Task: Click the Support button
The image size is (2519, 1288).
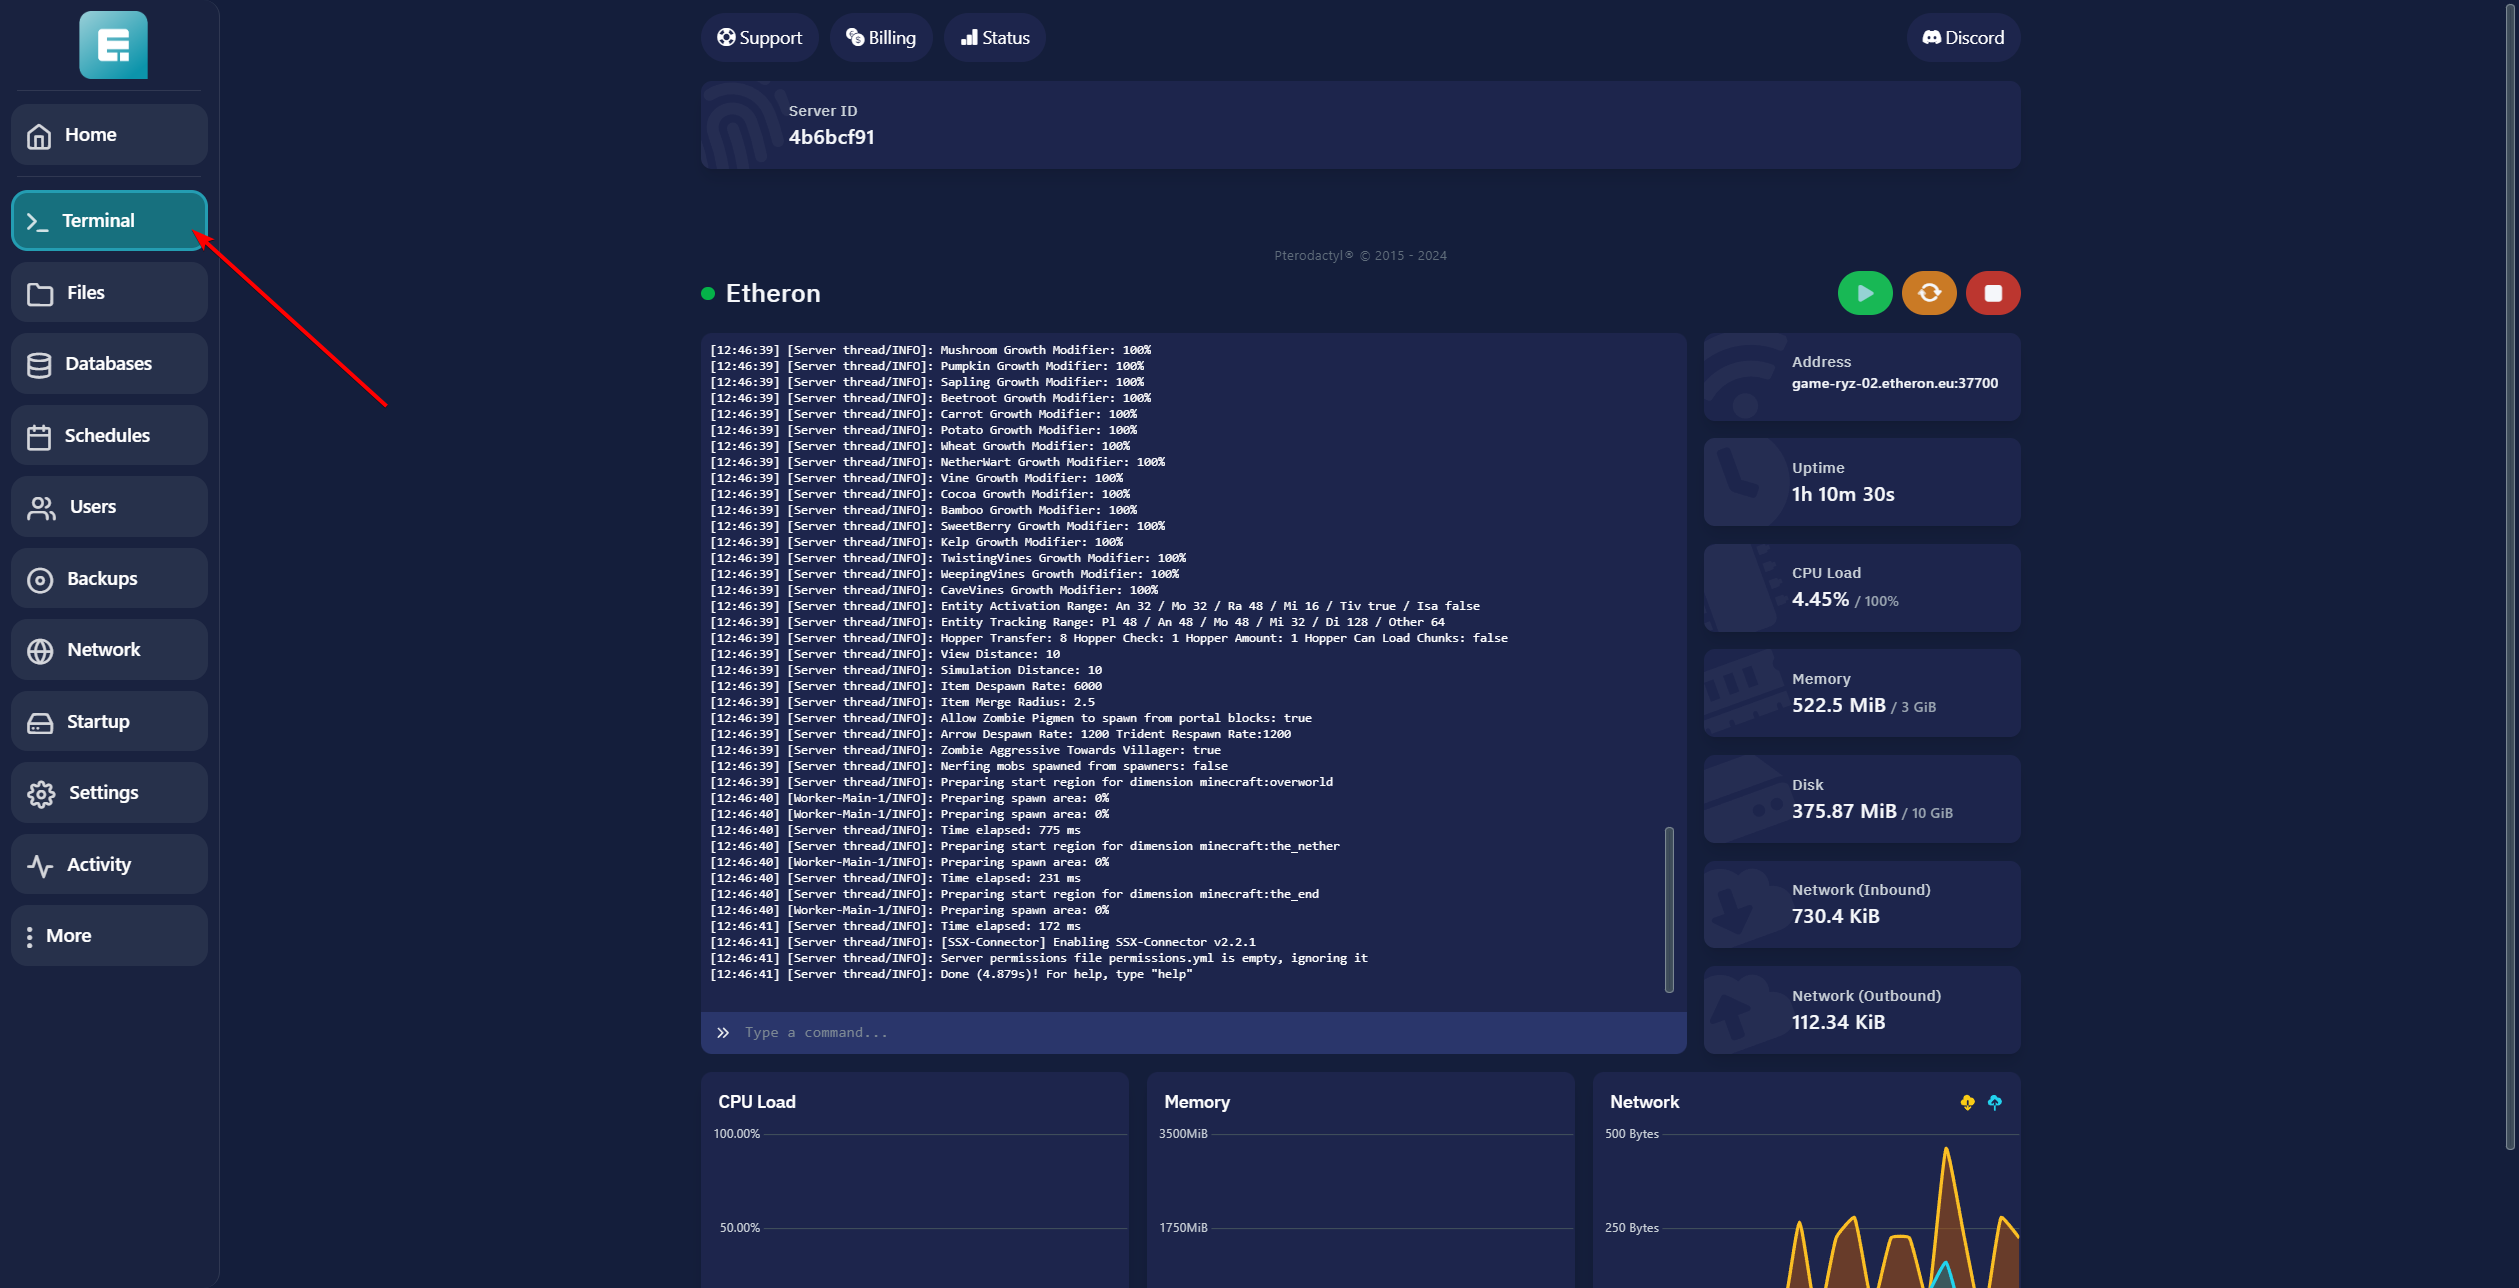Action: tap(759, 38)
